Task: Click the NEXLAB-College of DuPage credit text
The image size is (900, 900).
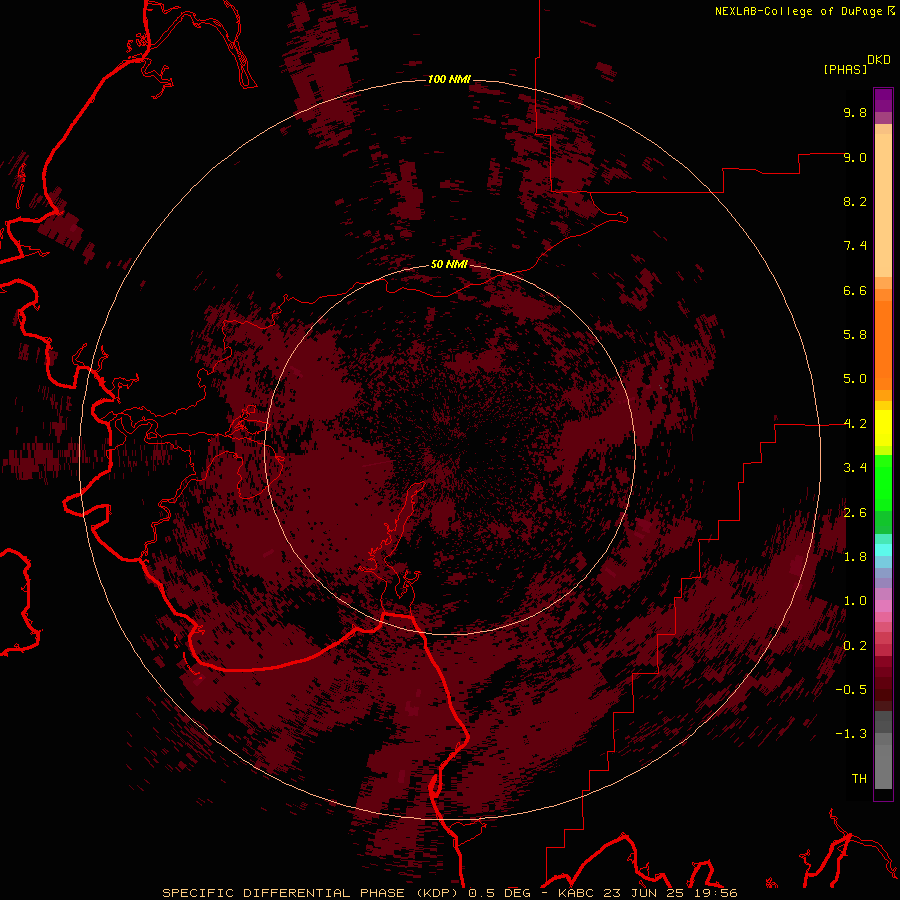Action: 798,11
